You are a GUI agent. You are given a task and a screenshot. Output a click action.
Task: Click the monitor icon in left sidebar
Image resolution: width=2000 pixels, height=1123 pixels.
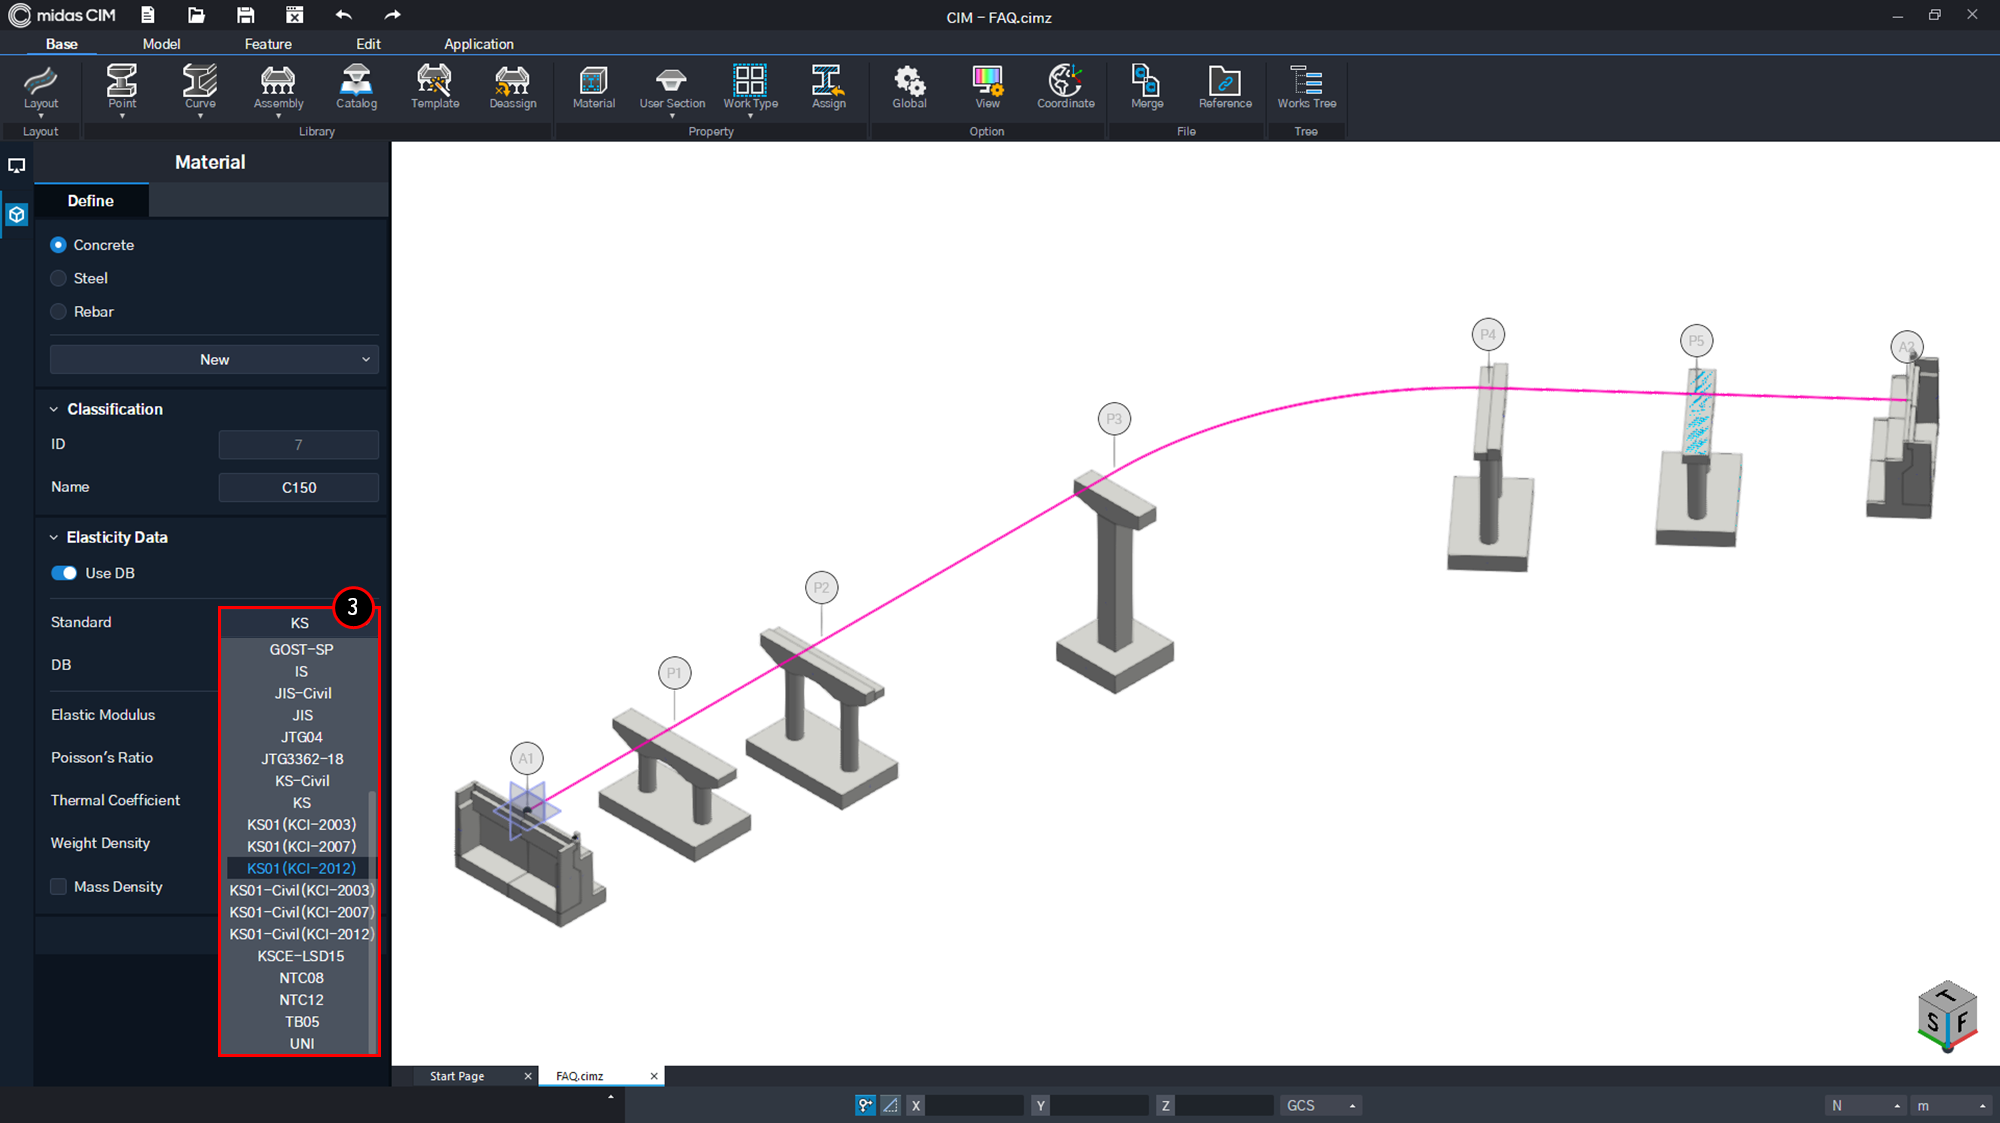[17, 166]
